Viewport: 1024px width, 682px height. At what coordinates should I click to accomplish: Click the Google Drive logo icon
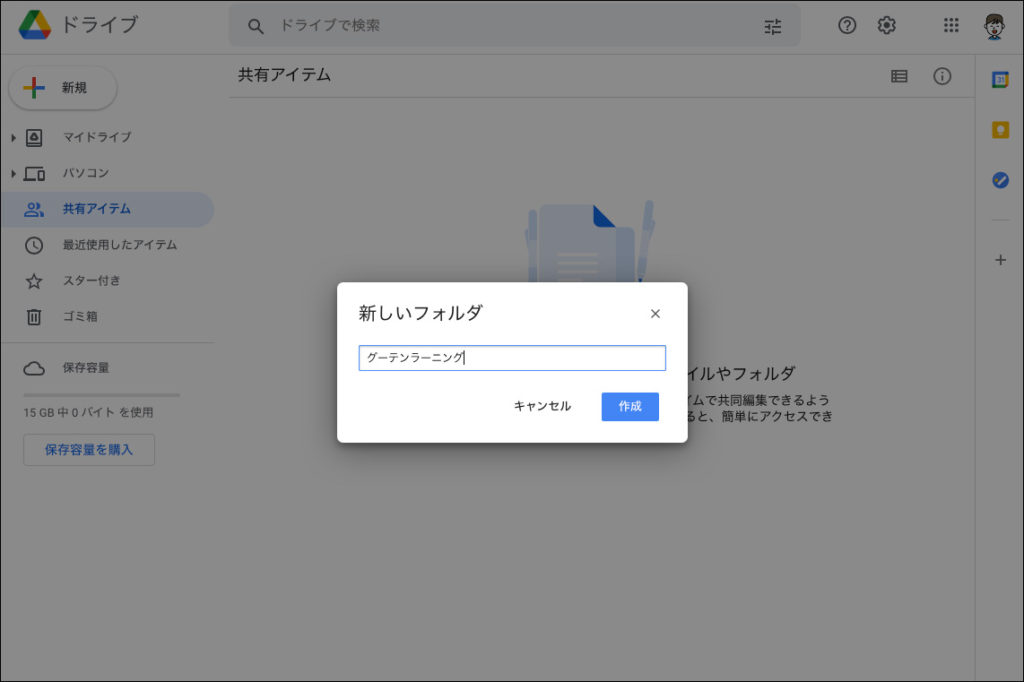[35, 25]
